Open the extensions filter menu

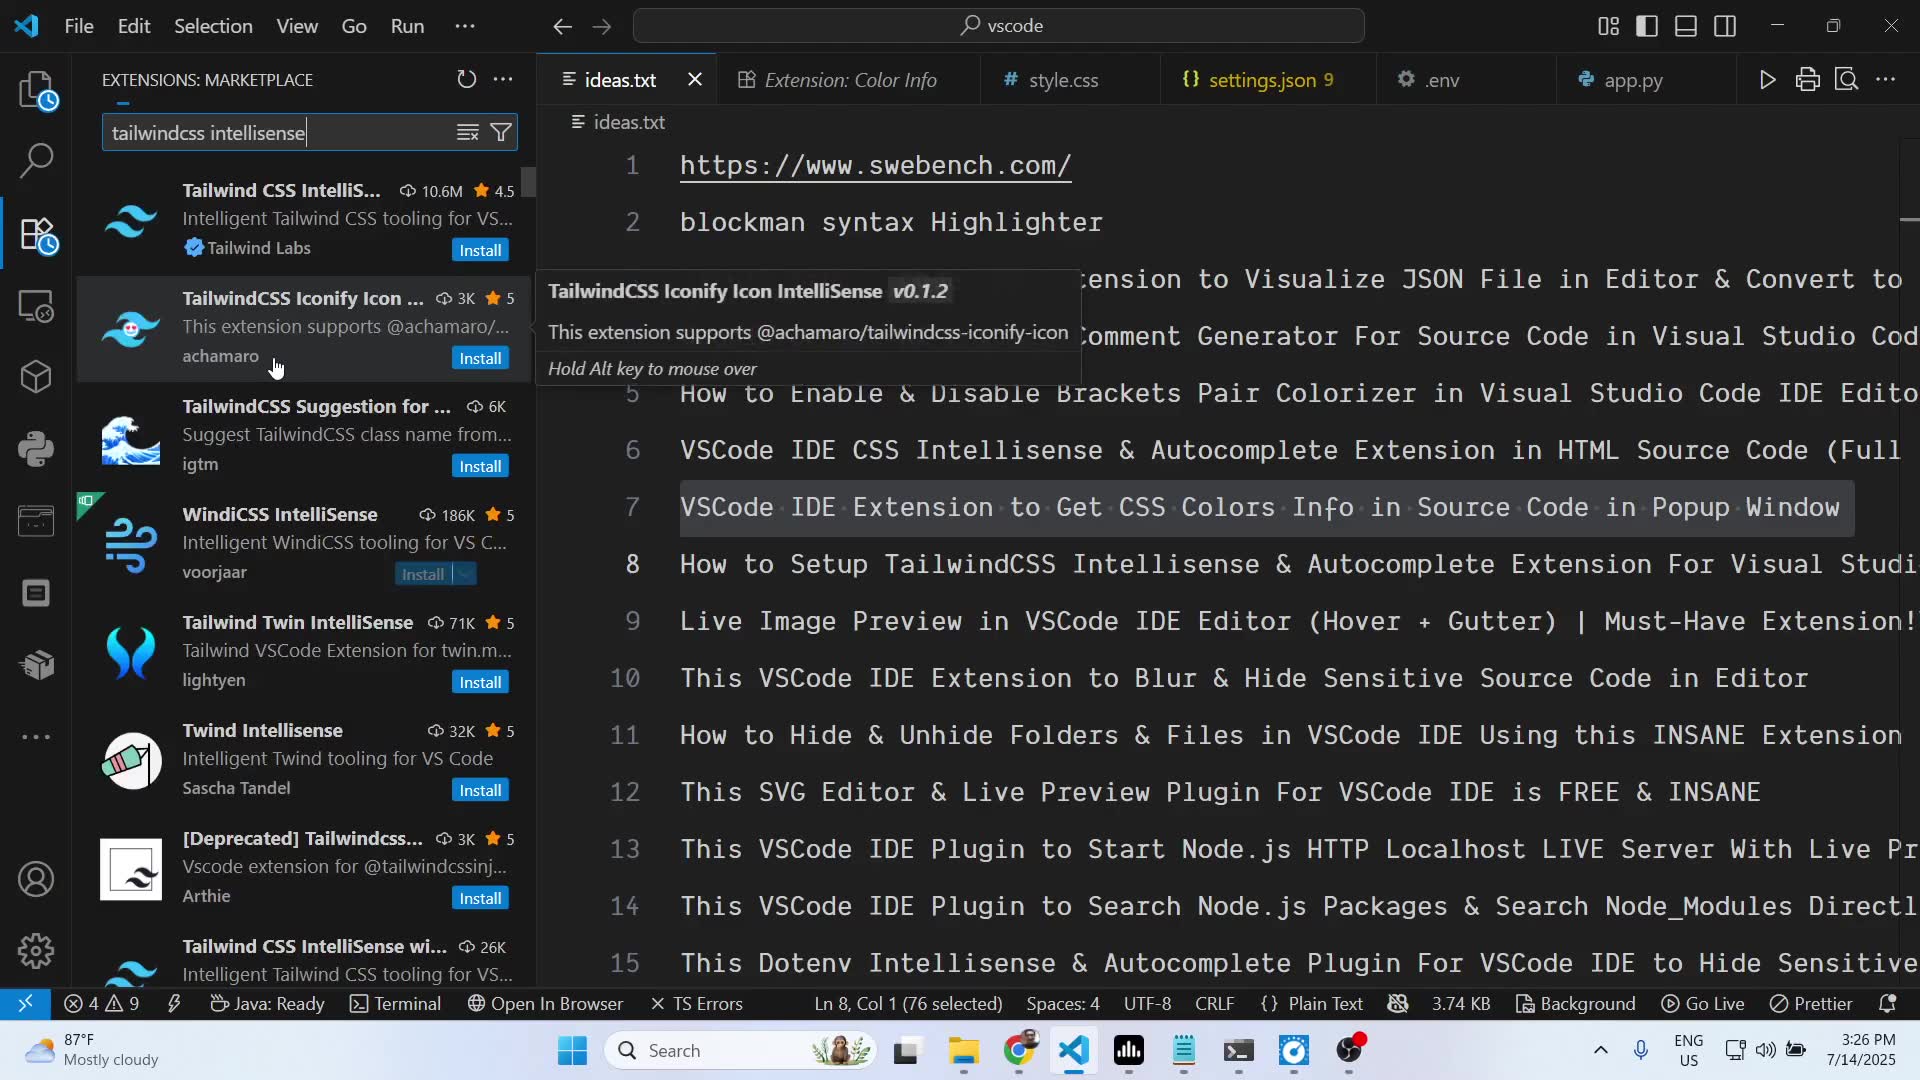[x=501, y=133]
